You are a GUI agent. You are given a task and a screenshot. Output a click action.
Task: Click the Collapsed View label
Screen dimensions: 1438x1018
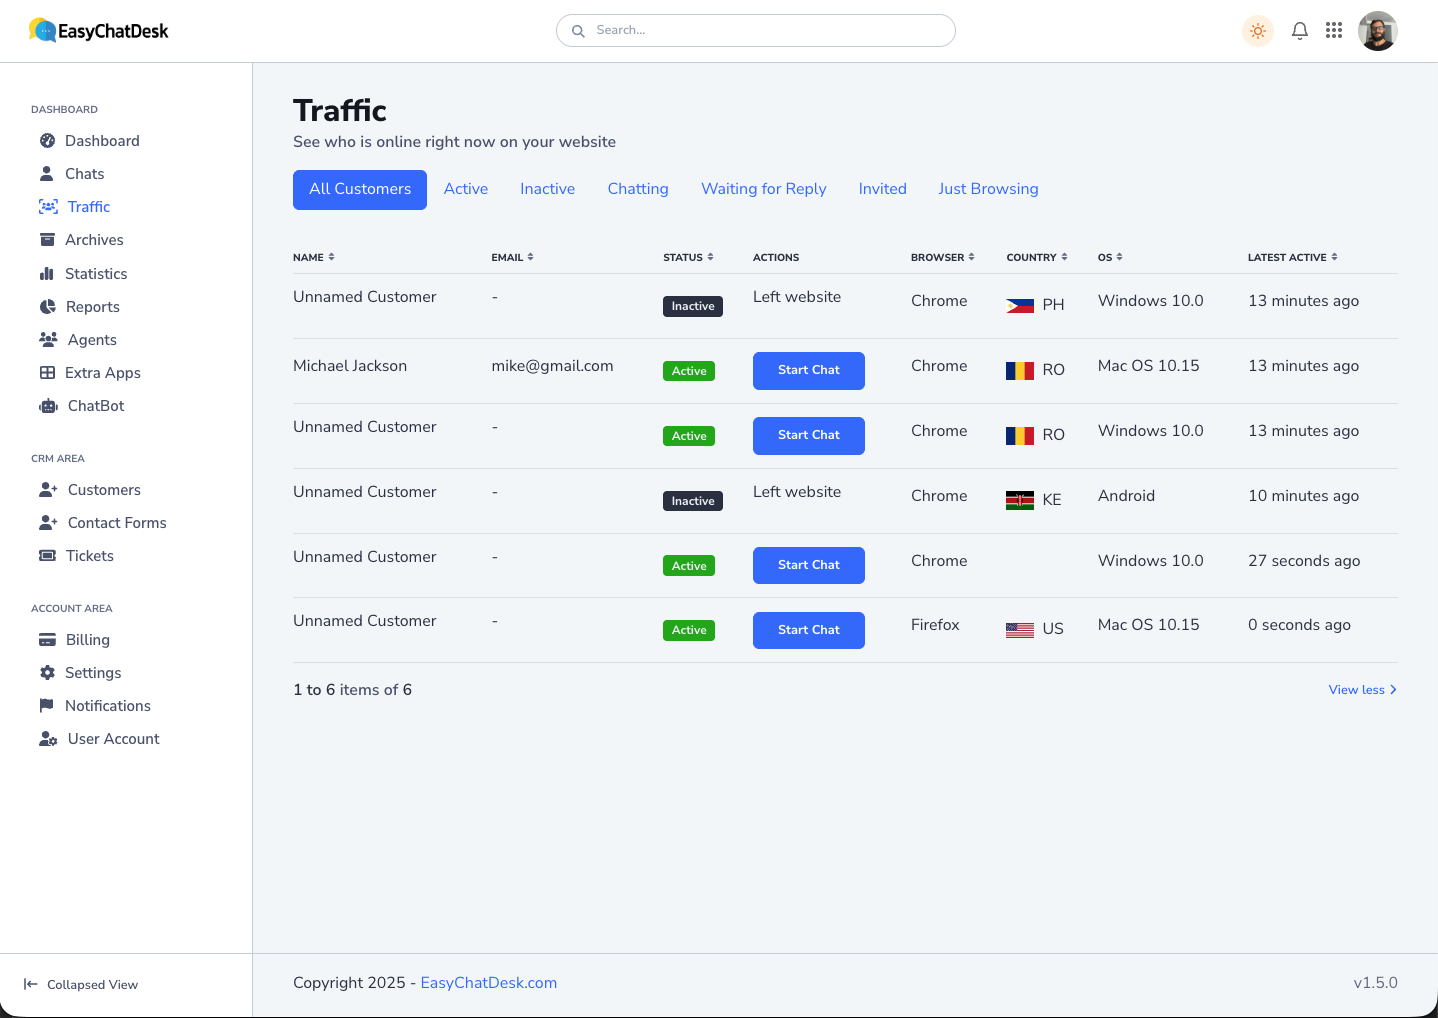coord(92,985)
